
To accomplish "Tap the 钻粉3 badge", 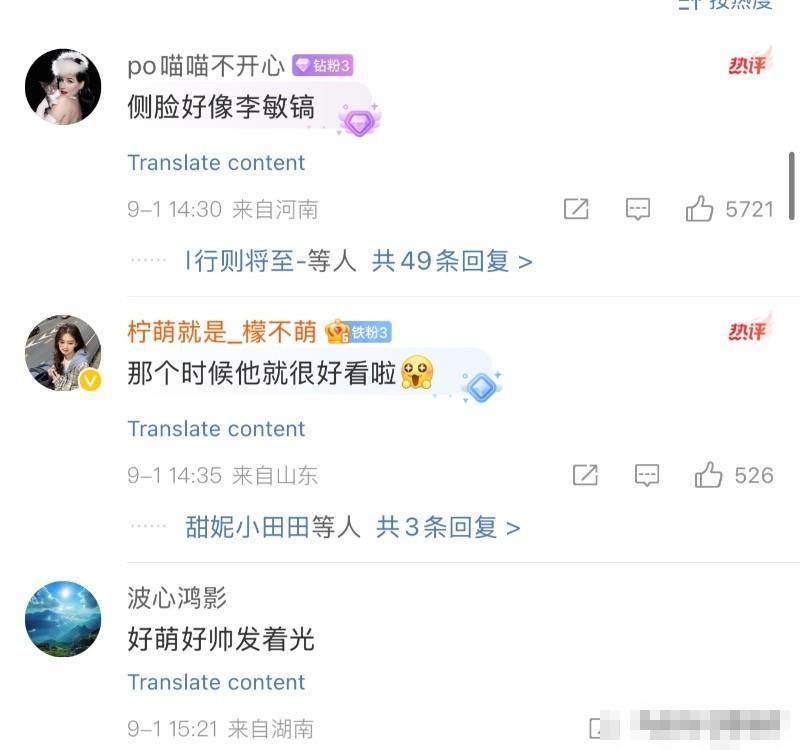I will (x=322, y=65).
